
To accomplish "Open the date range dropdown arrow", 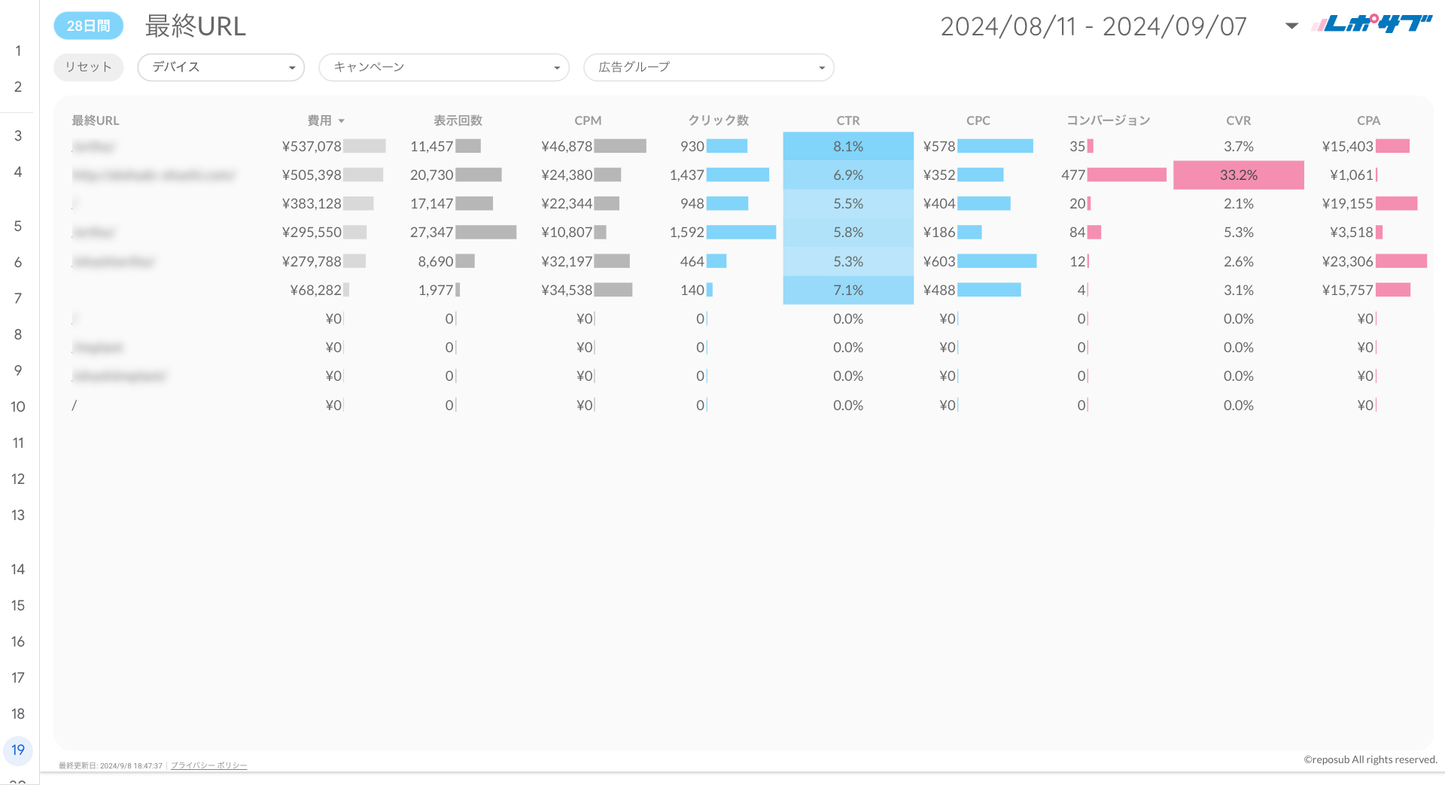I will [1291, 26].
